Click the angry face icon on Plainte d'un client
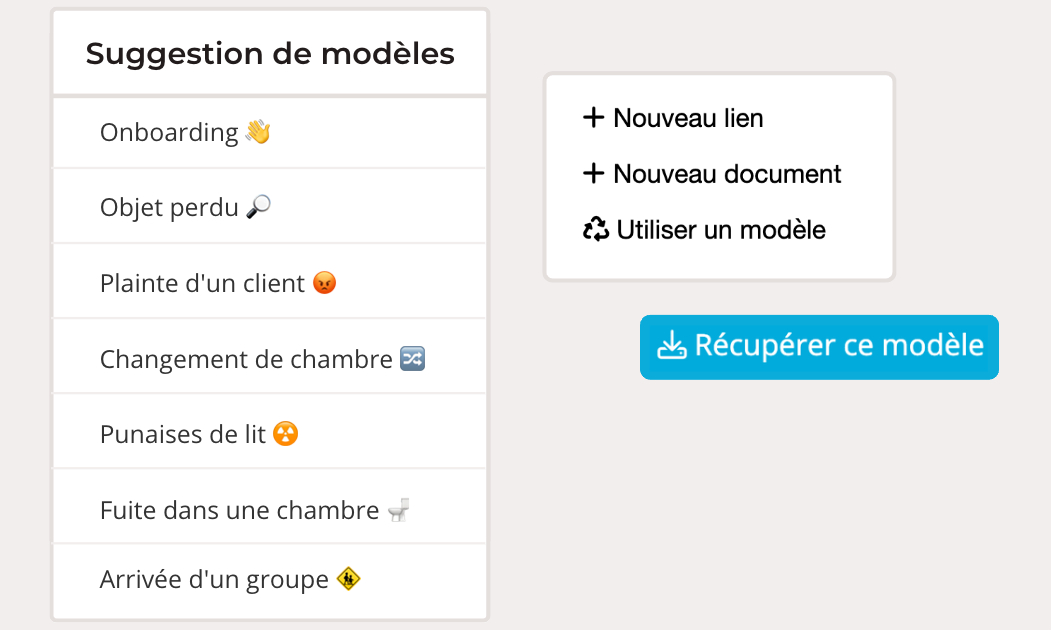The image size is (1051, 630). 324,283
